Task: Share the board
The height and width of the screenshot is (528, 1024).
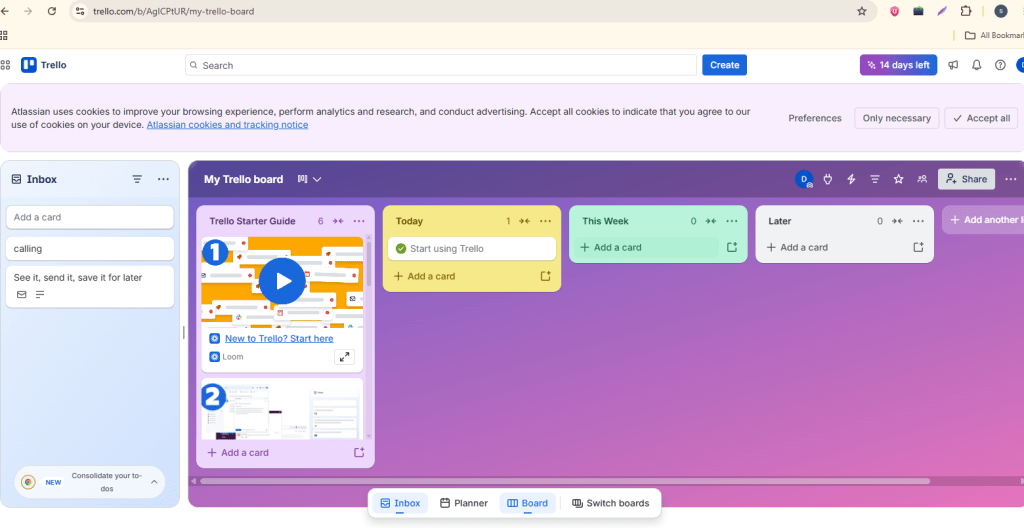Action: pos(967,179)
